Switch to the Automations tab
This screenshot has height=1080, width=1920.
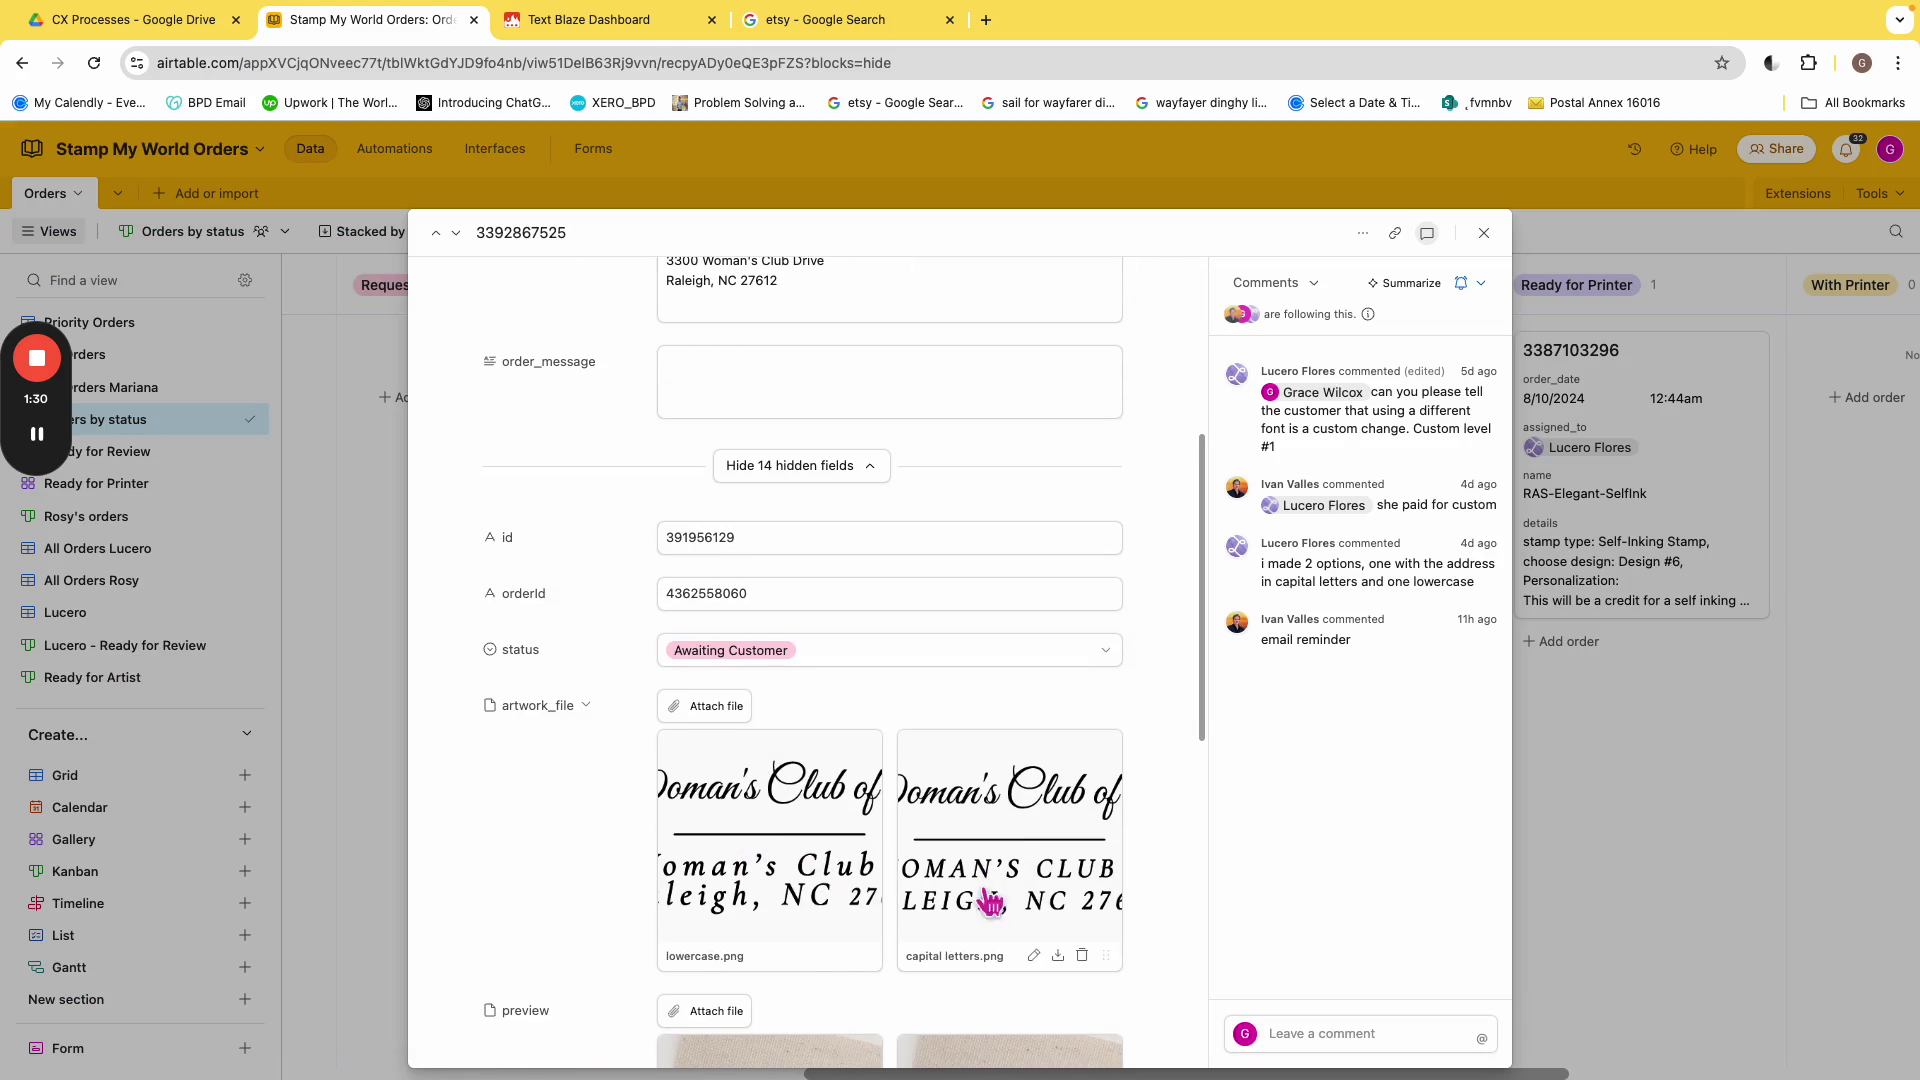coord(394,149)
